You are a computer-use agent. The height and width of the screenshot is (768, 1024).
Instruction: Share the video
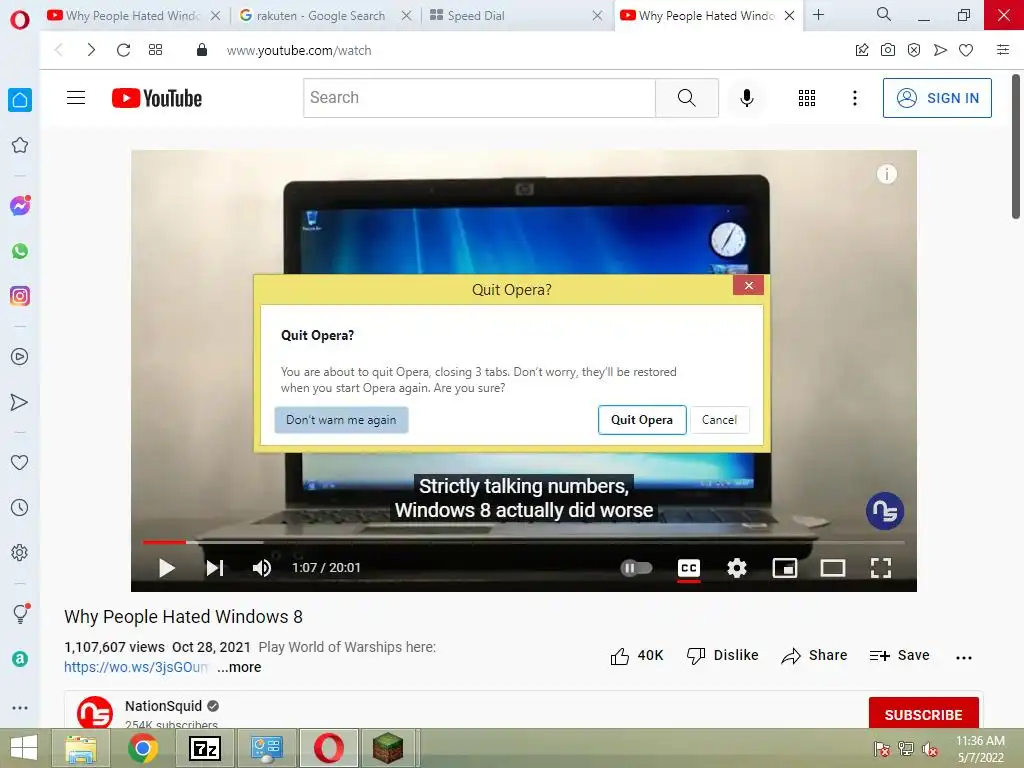click(814, 656)
